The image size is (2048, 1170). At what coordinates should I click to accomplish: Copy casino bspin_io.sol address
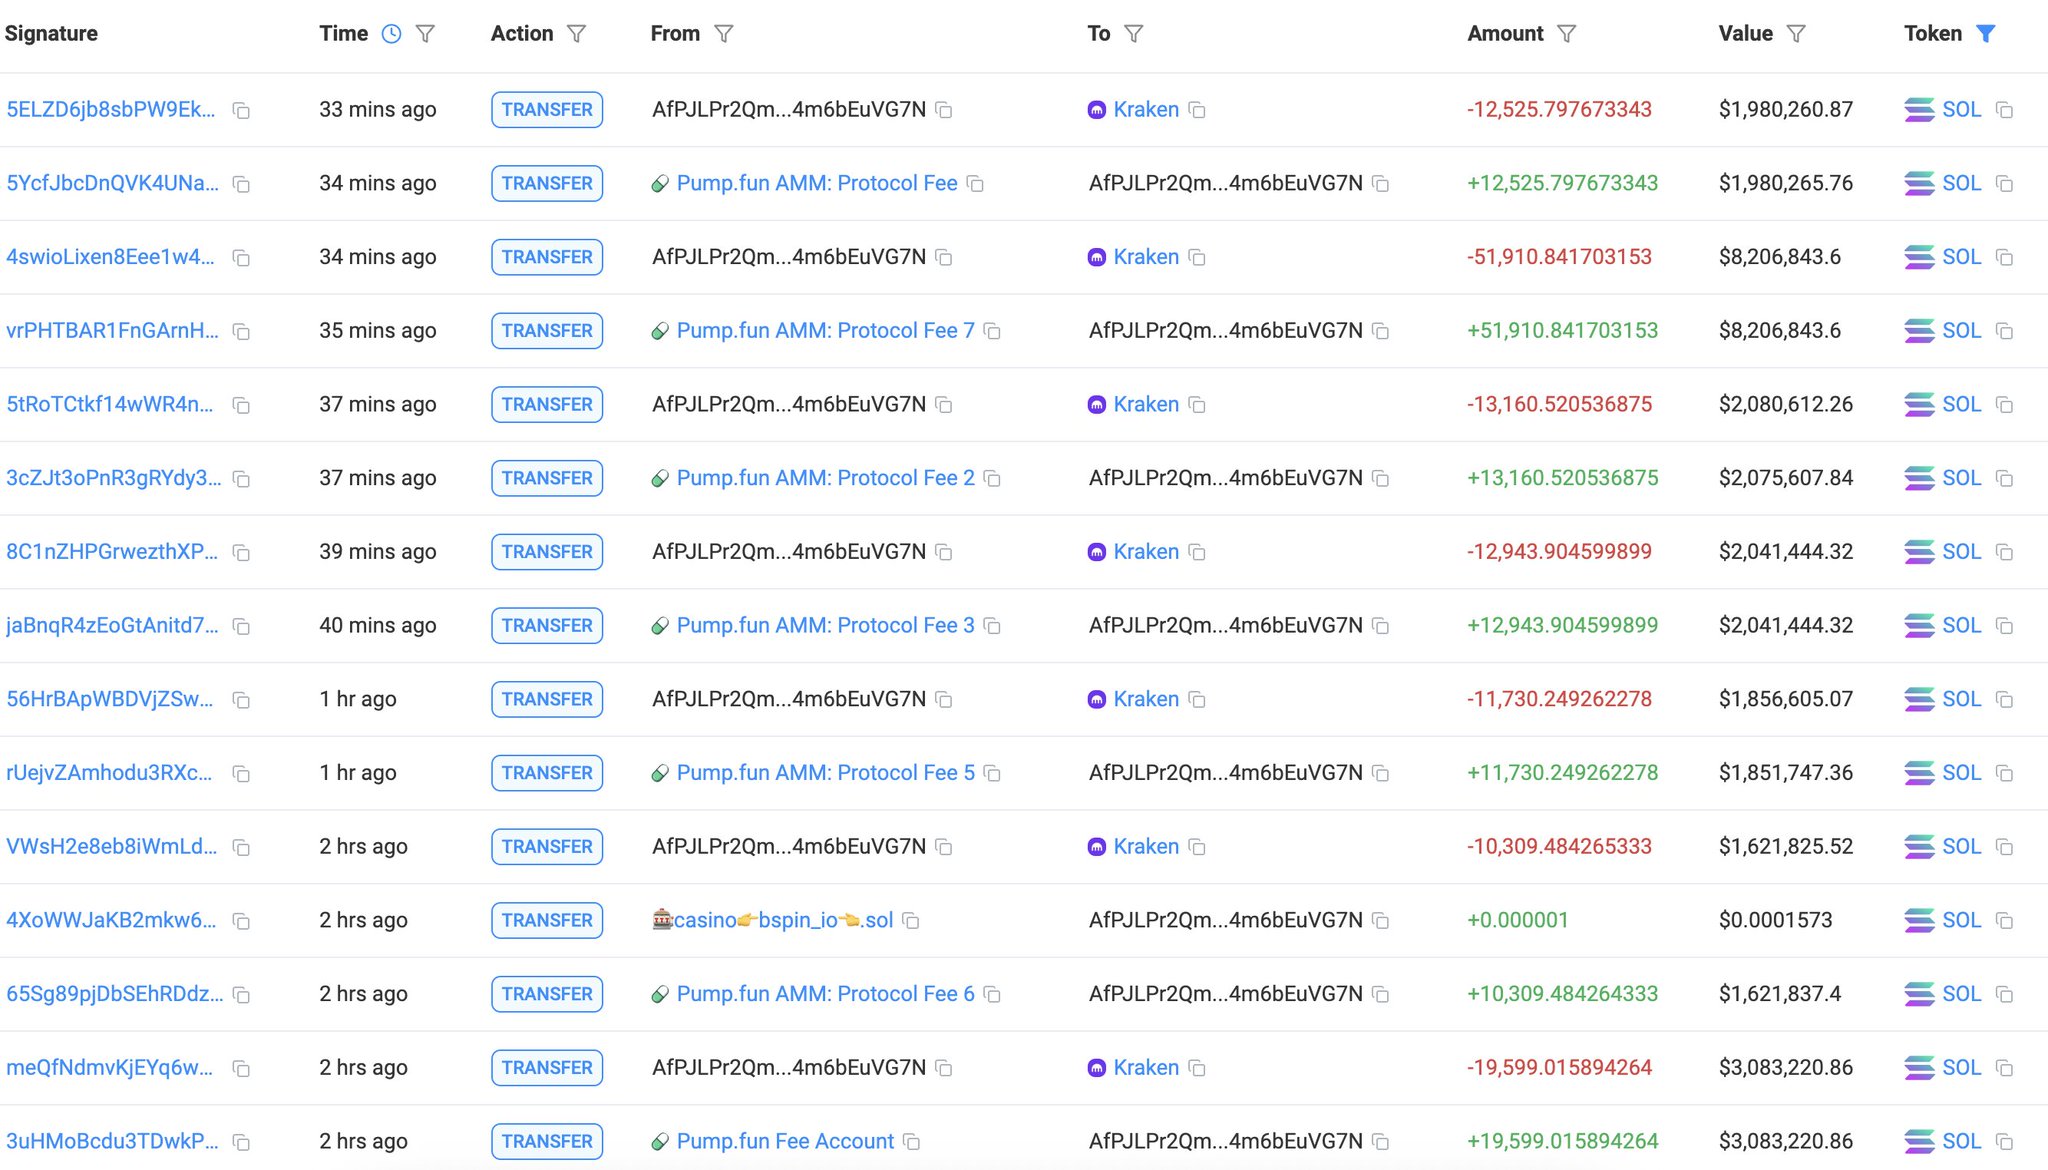911,921
